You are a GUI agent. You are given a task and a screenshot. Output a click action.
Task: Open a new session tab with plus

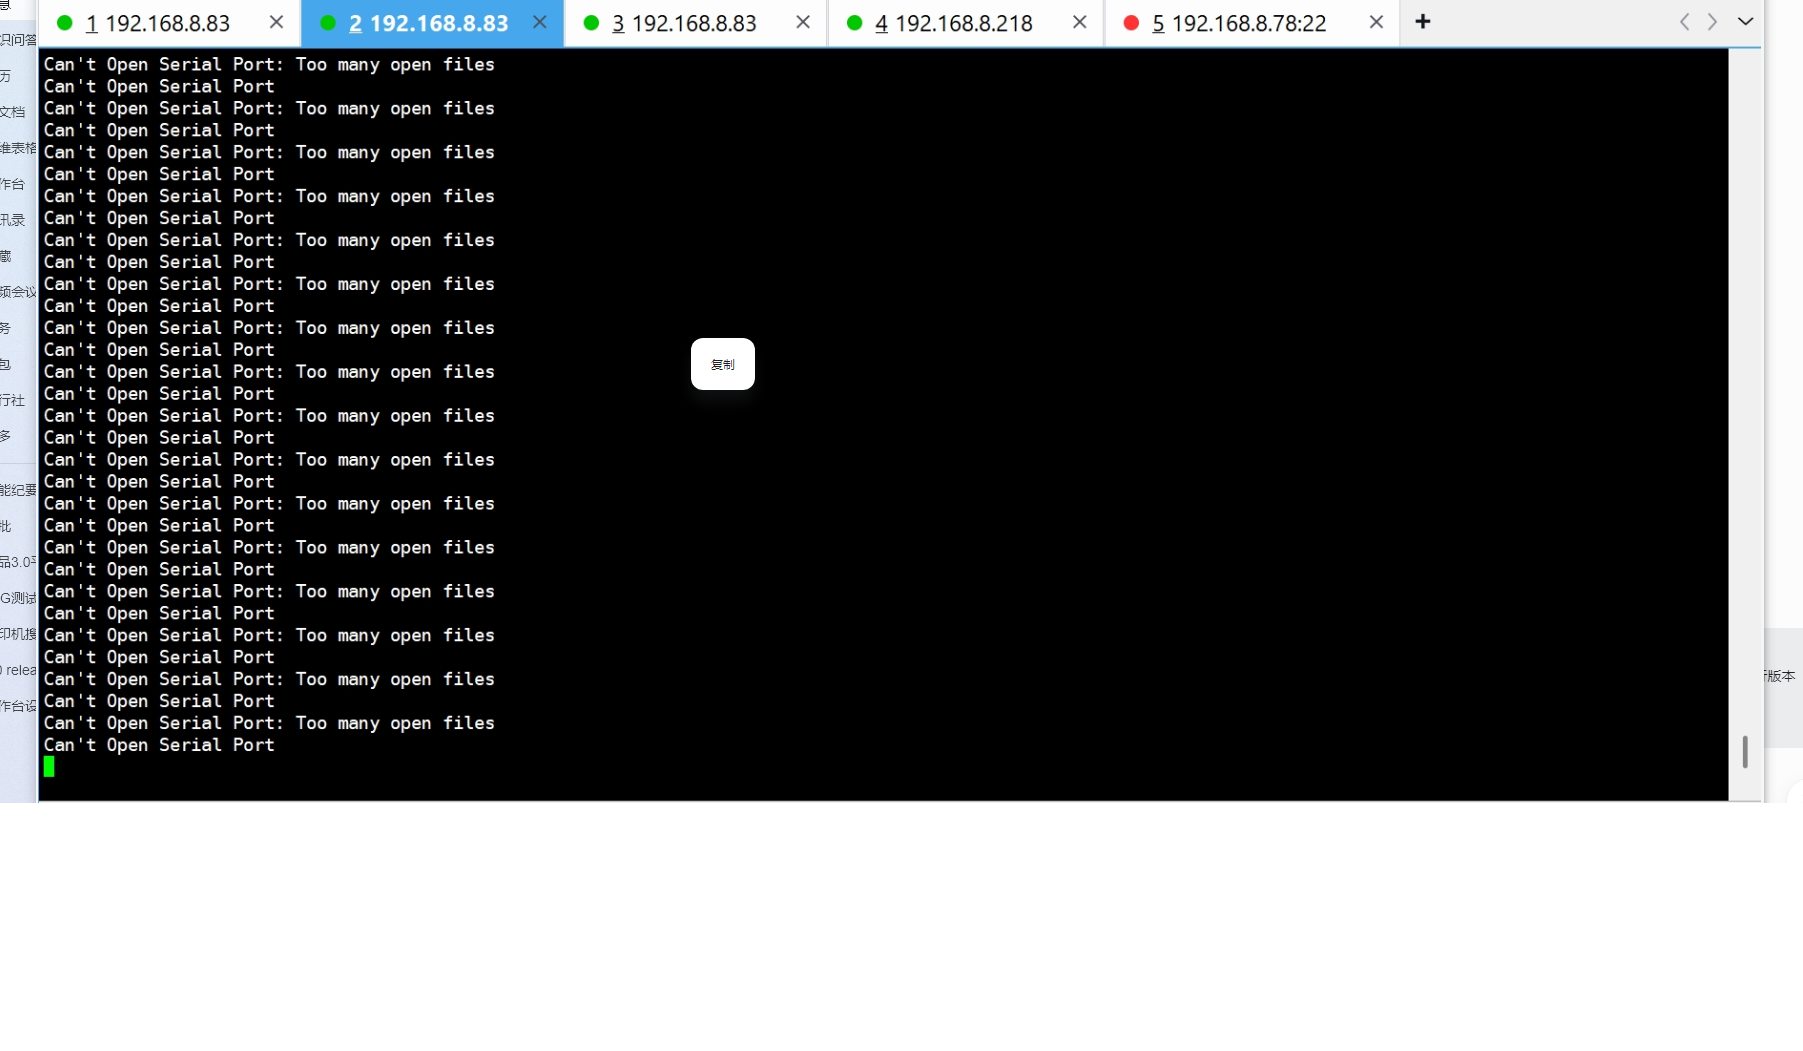(1423, 22)
